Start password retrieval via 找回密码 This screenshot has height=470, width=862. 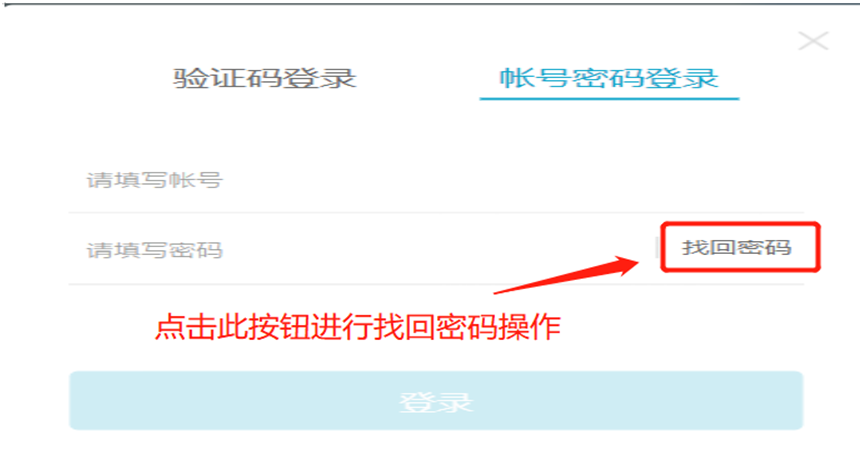pos(737,247)
